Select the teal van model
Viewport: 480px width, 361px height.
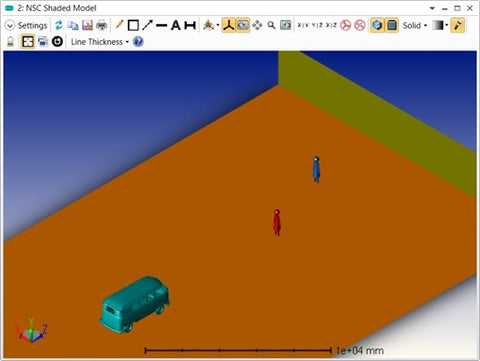tap(135, 304)
